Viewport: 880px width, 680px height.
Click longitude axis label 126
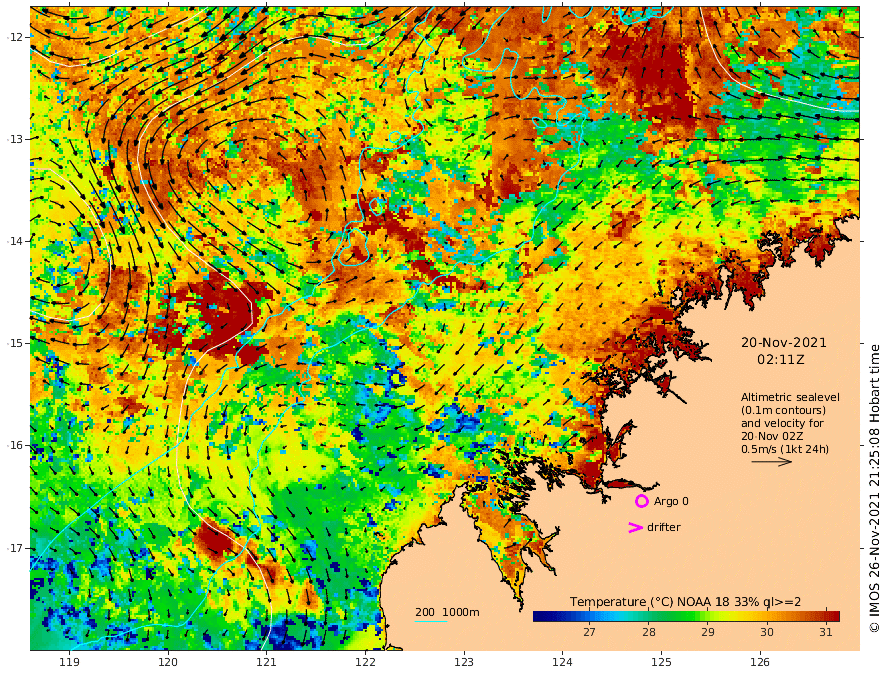coord(760,662)
